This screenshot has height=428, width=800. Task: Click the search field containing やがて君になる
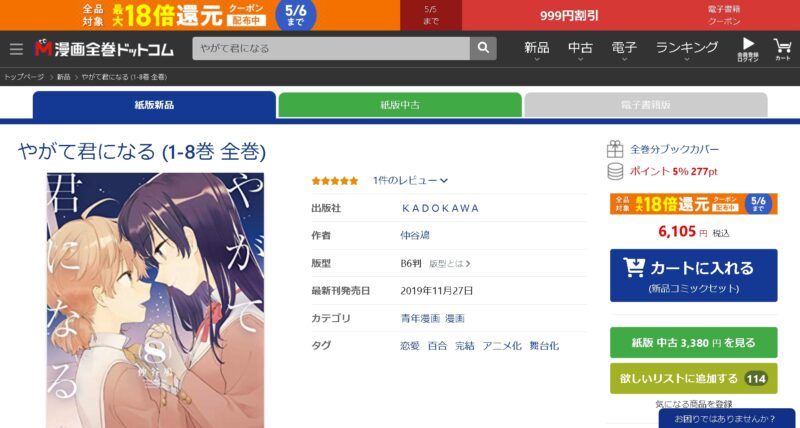[x=331, y=48]
